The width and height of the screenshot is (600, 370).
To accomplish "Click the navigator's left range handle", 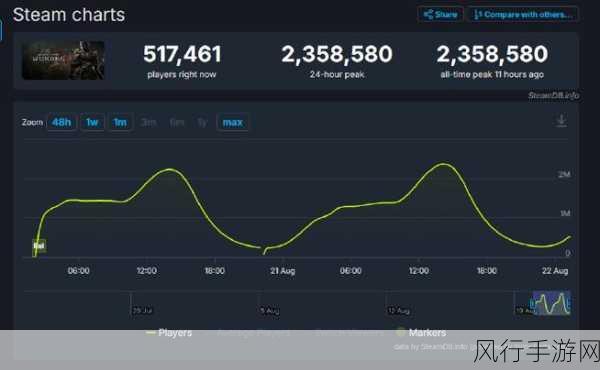I will (x=532, y=303).
